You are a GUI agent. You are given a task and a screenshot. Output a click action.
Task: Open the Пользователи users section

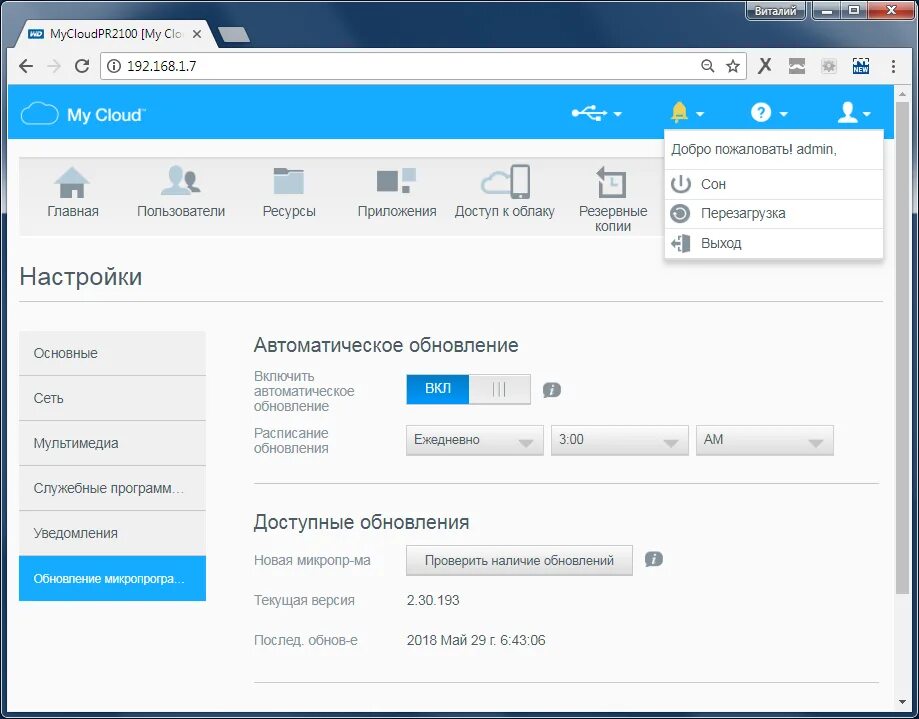pos(181,192)
